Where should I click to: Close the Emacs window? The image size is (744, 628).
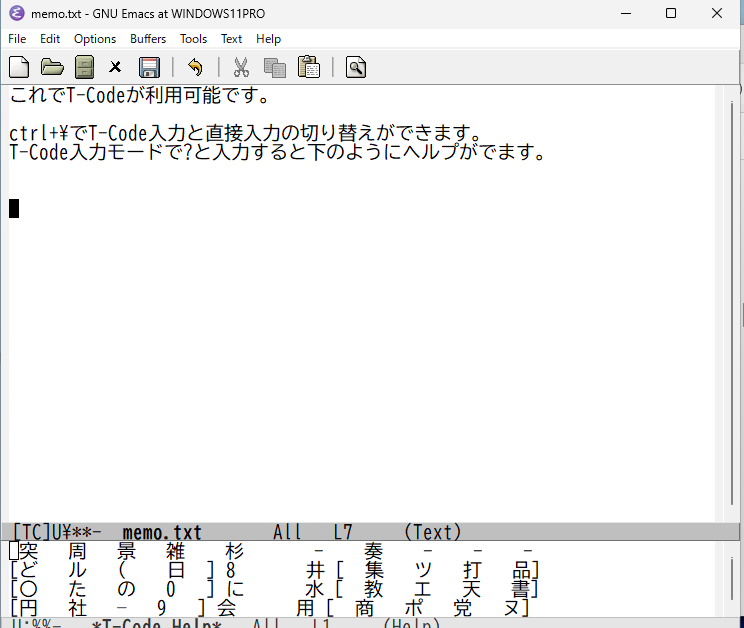717,13
